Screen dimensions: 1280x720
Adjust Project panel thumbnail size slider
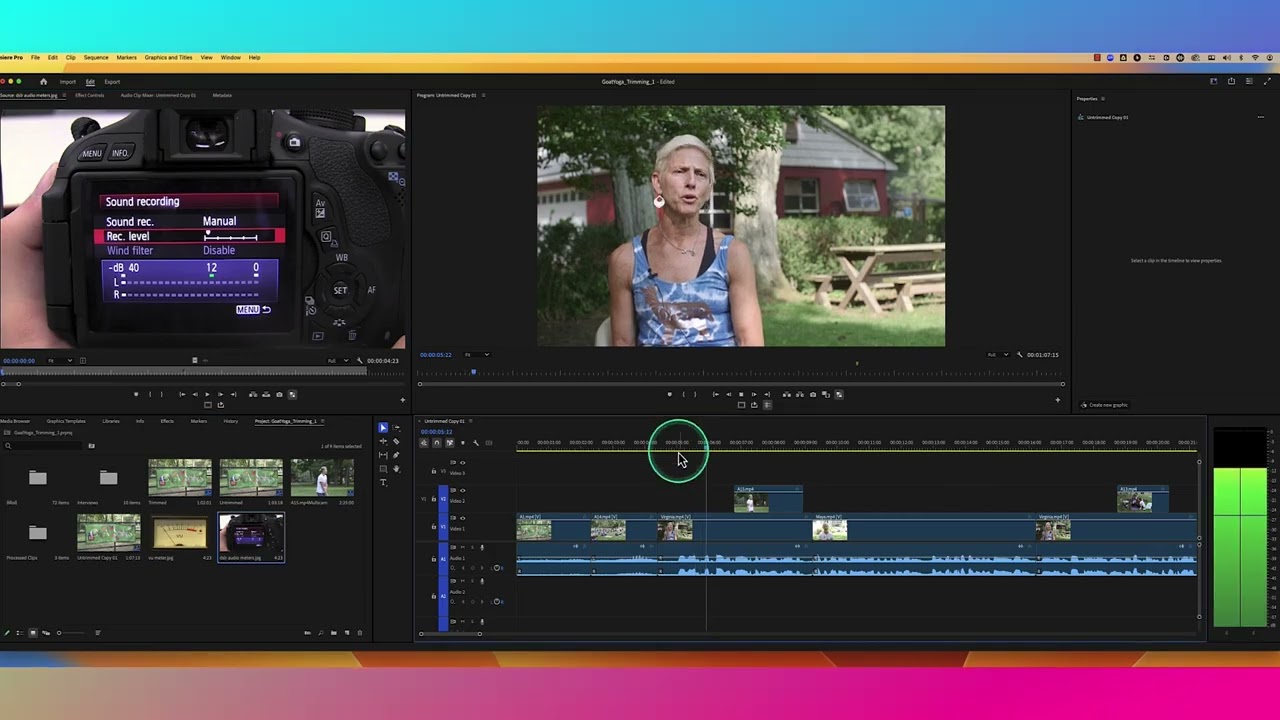(71, 633)
